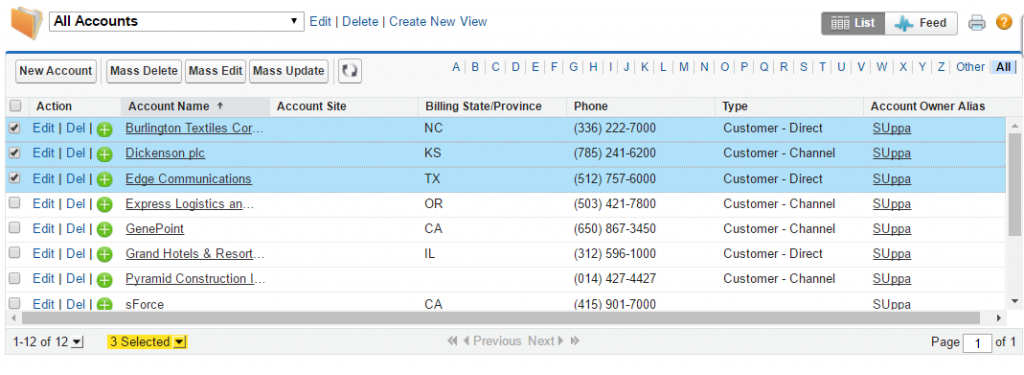Click green plus icon in GenePoint row
Image resolution: width=1024 pixels, height=375 pixels.
[x=104, y=230]
